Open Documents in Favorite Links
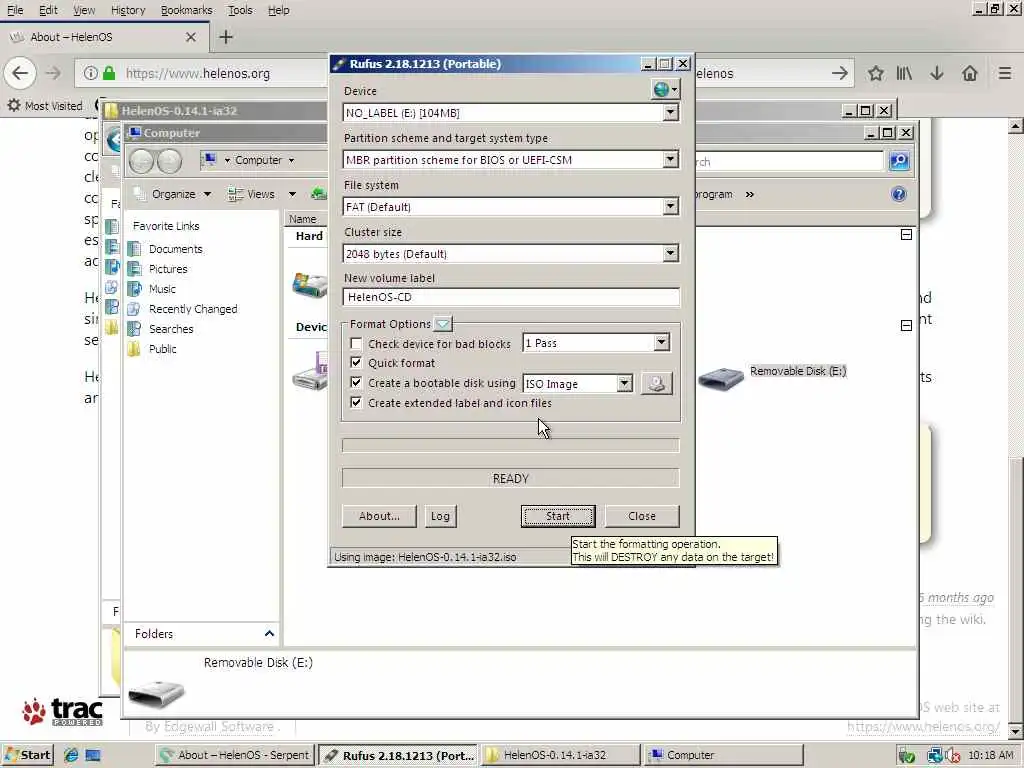 [x=176, y=249]
